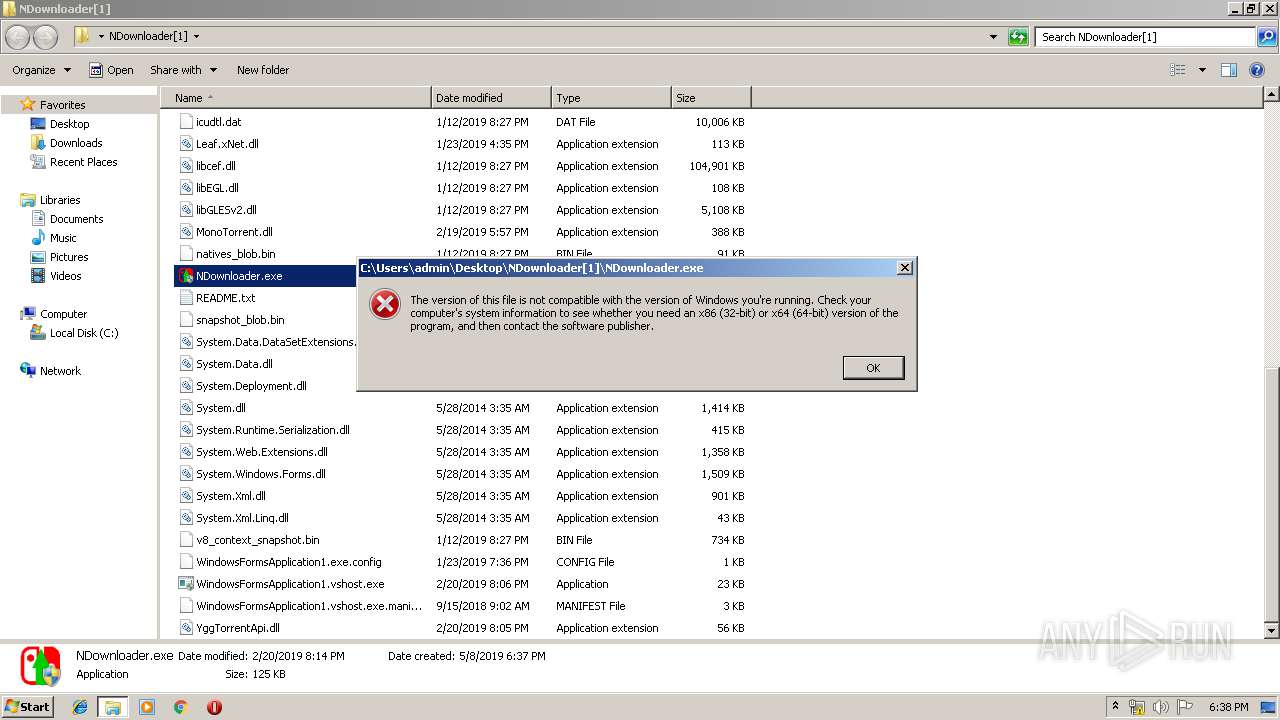Select System.Windows.Forms.dll file
This screenshot has width=1280, height=720.
click(x=260, y=474)
